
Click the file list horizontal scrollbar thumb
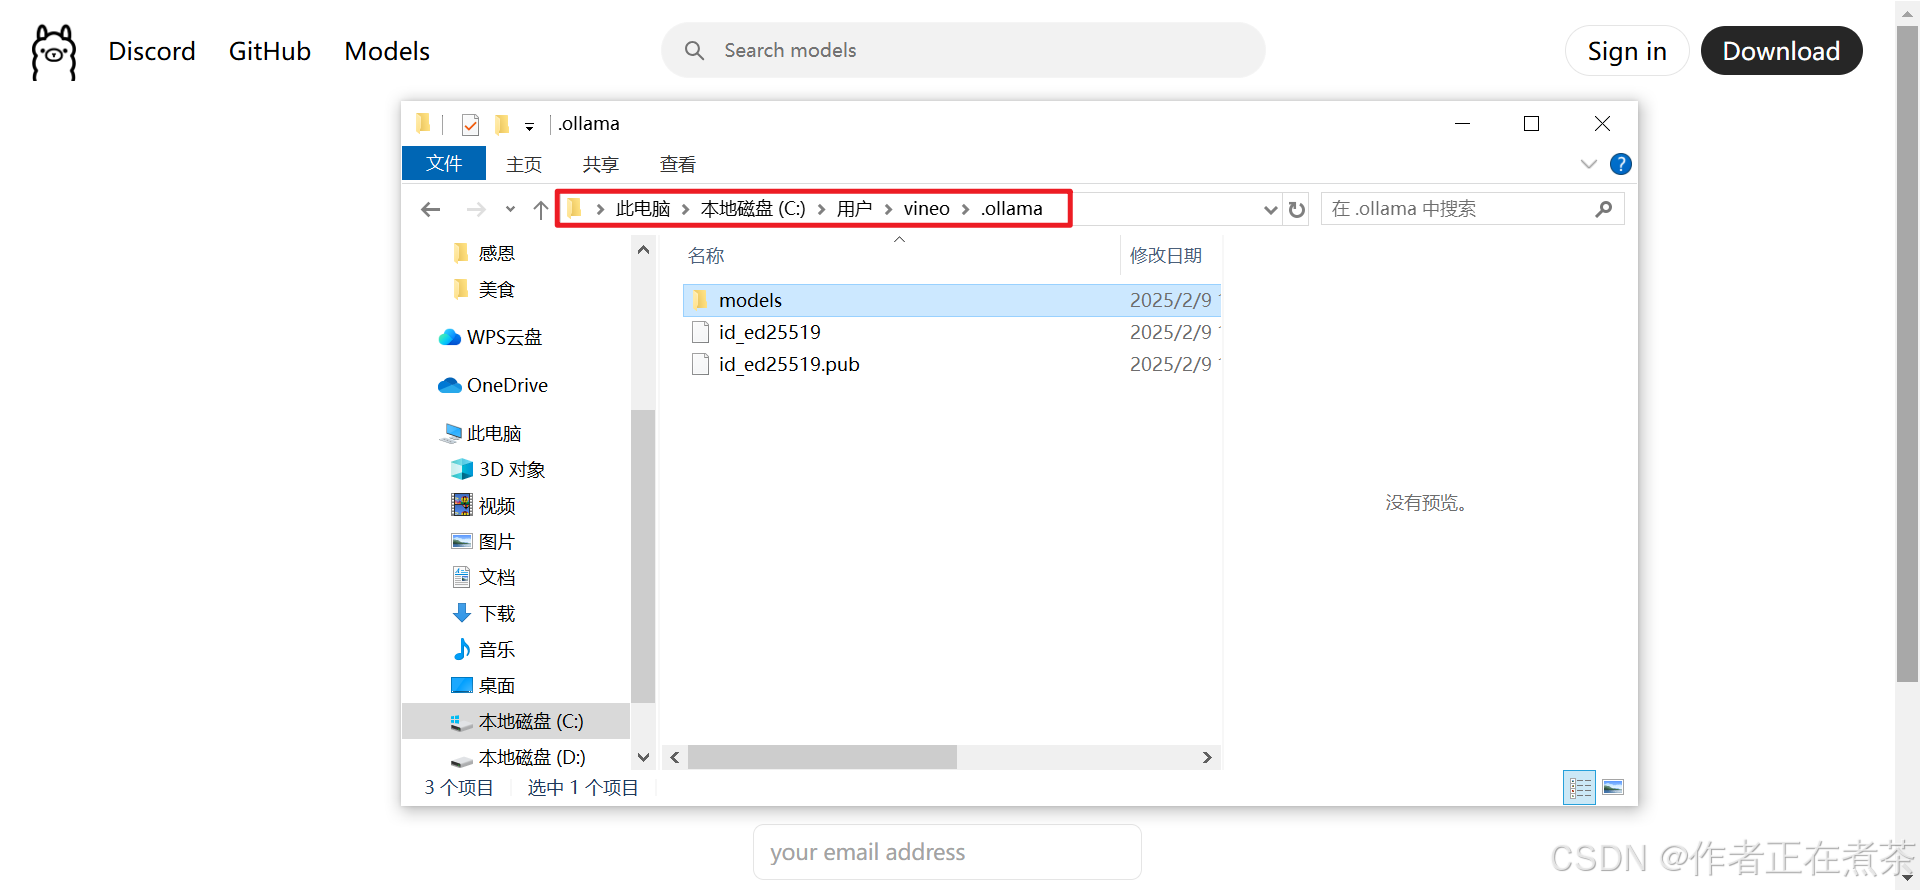[822, 757]
